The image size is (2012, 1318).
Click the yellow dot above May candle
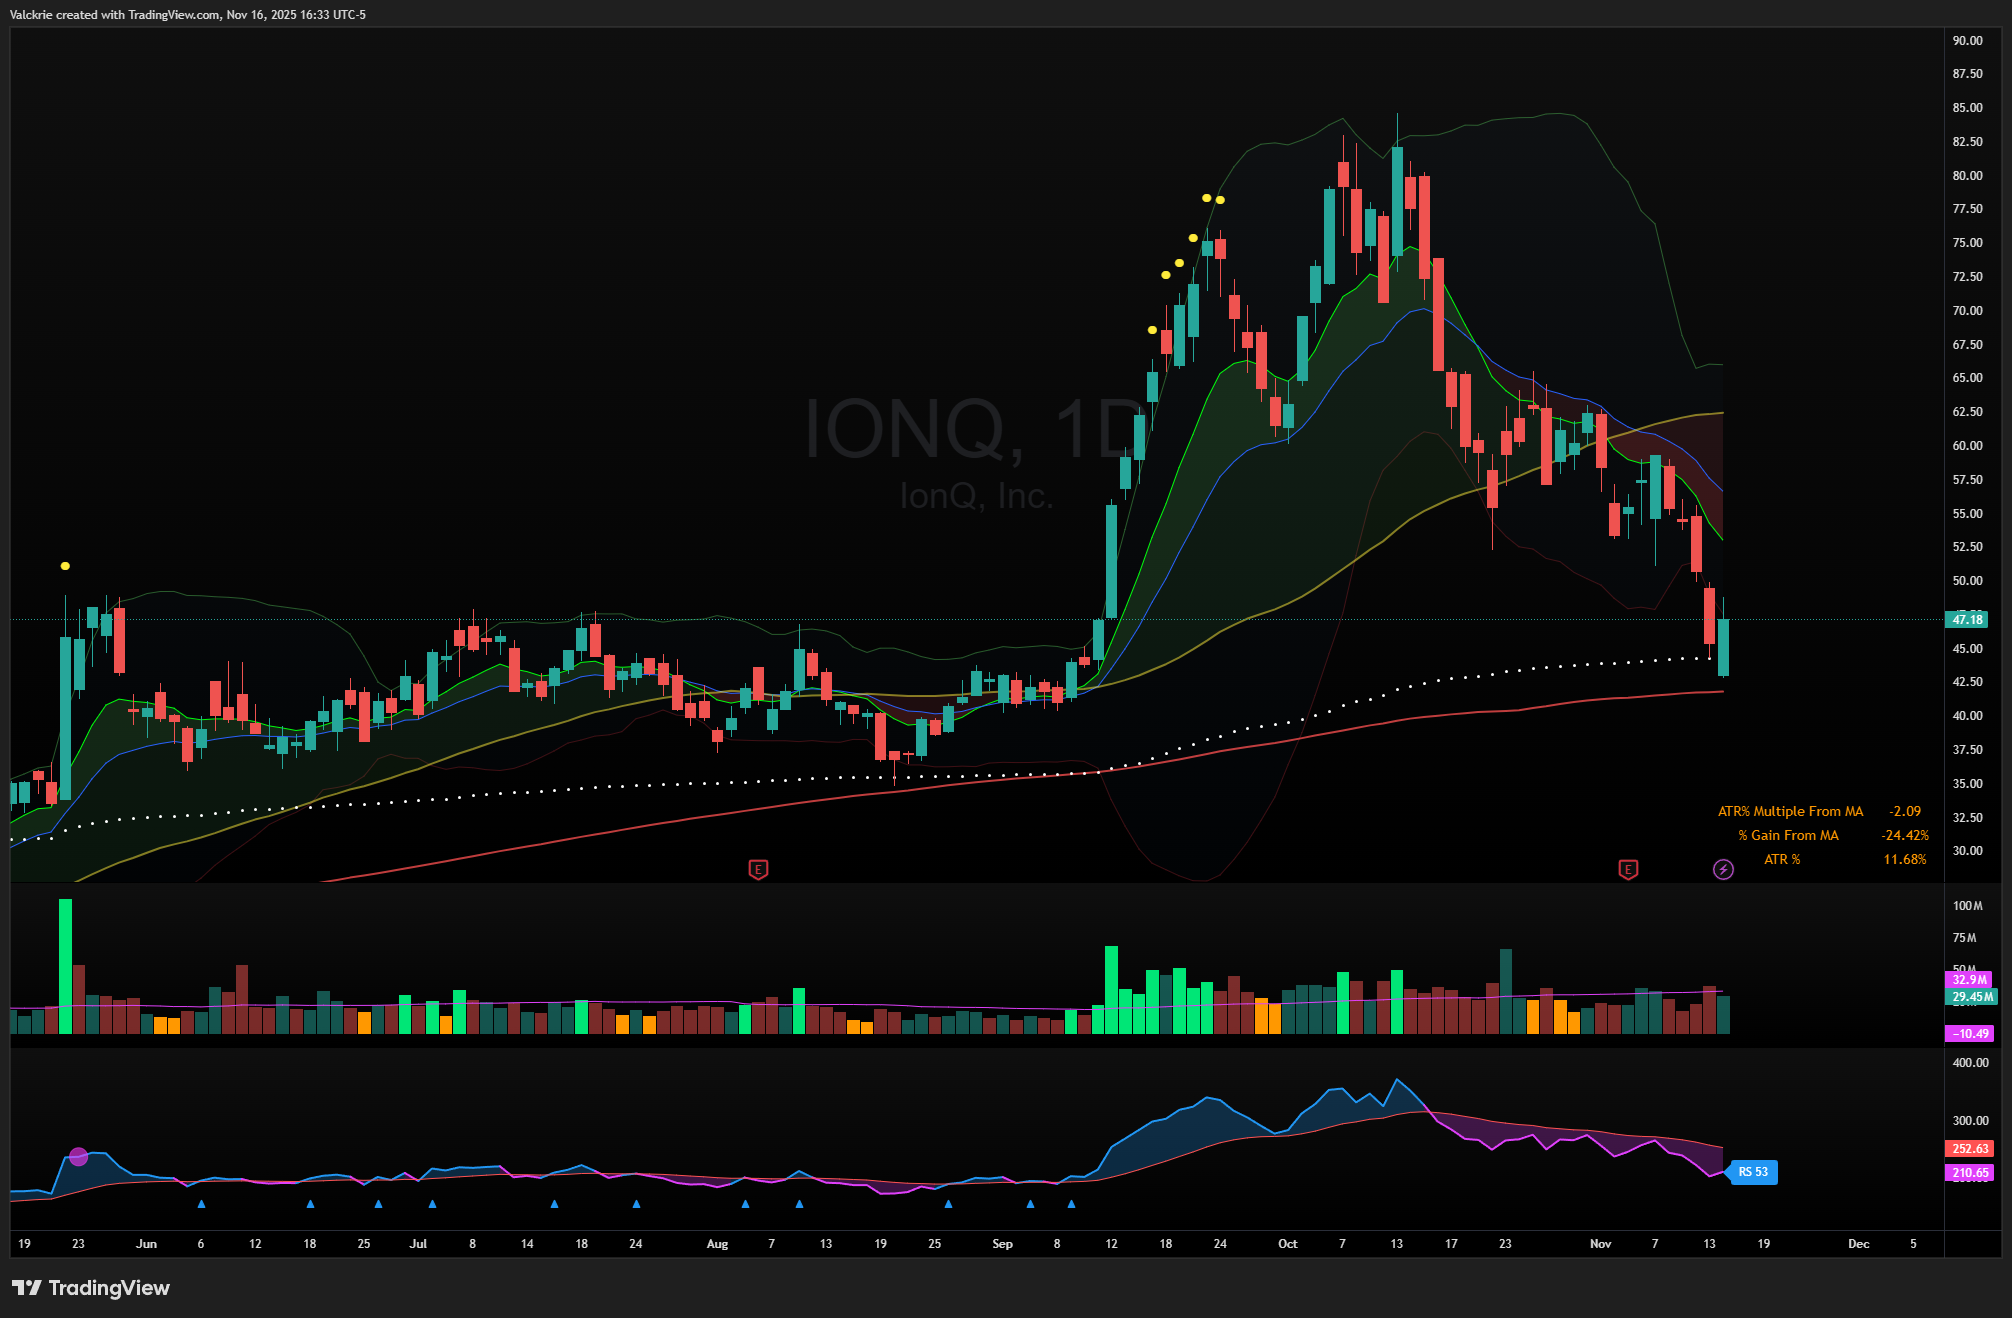[65, 566]
